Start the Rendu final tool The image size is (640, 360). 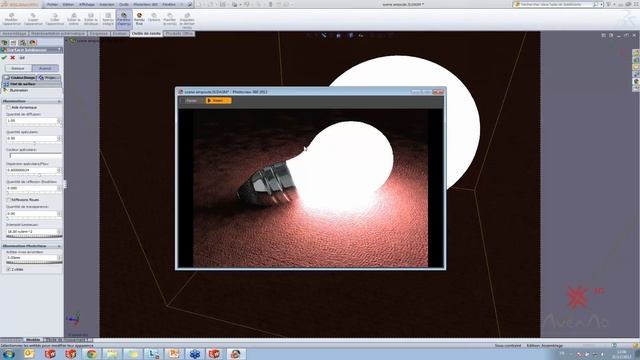(139, 19)
